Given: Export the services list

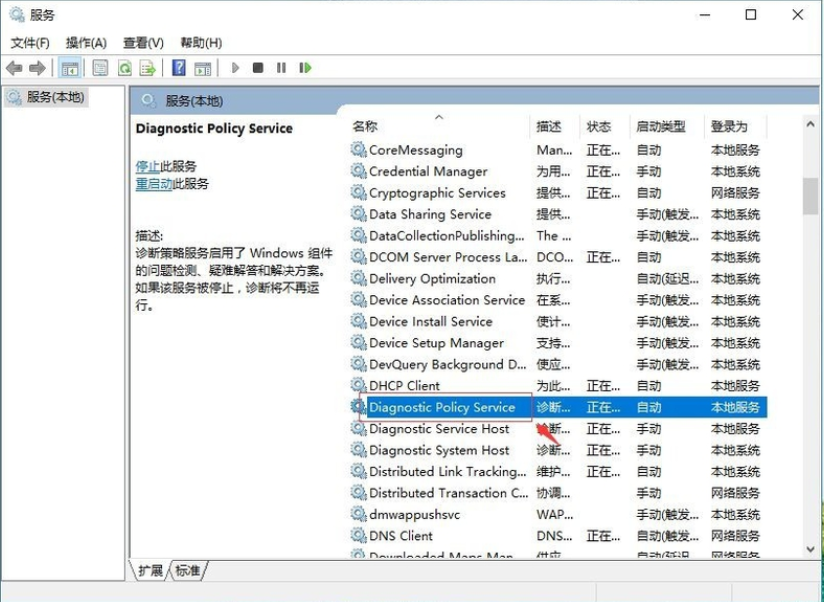Looking at the screenshot, I should pyautogui.click(x=147, y=67).
